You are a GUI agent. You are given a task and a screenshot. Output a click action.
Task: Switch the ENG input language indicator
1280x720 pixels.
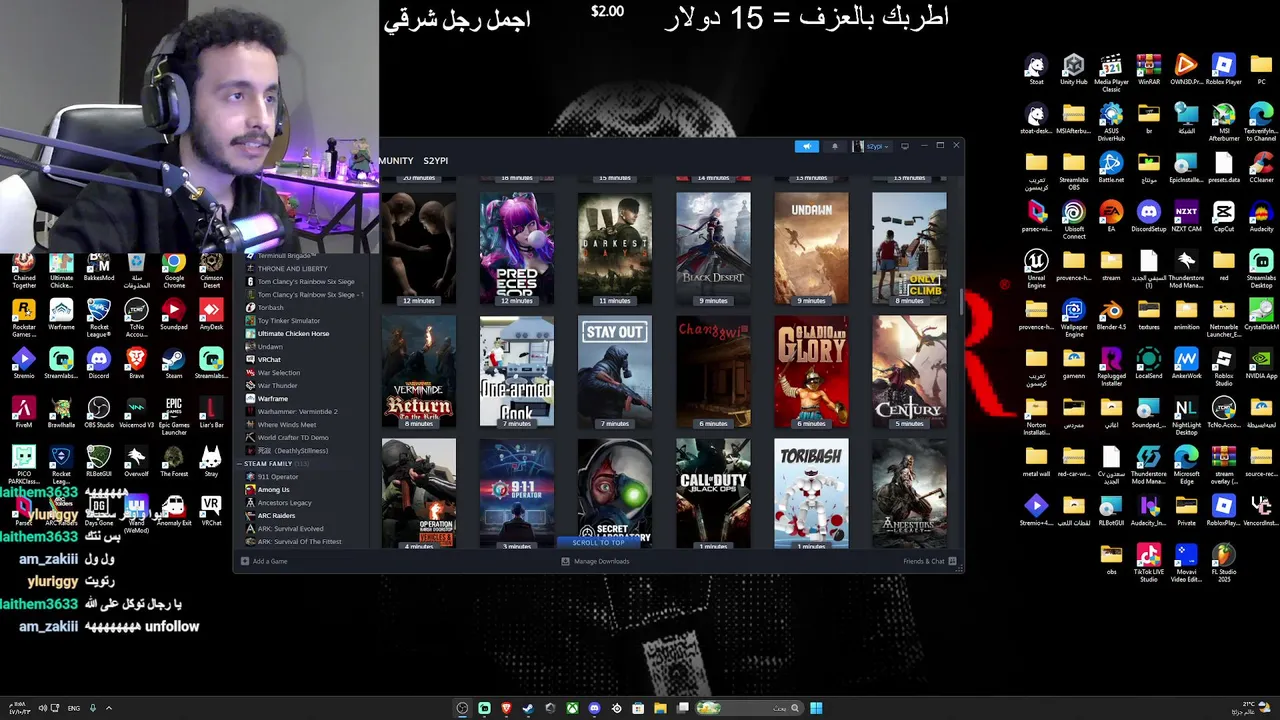point(74,708)
